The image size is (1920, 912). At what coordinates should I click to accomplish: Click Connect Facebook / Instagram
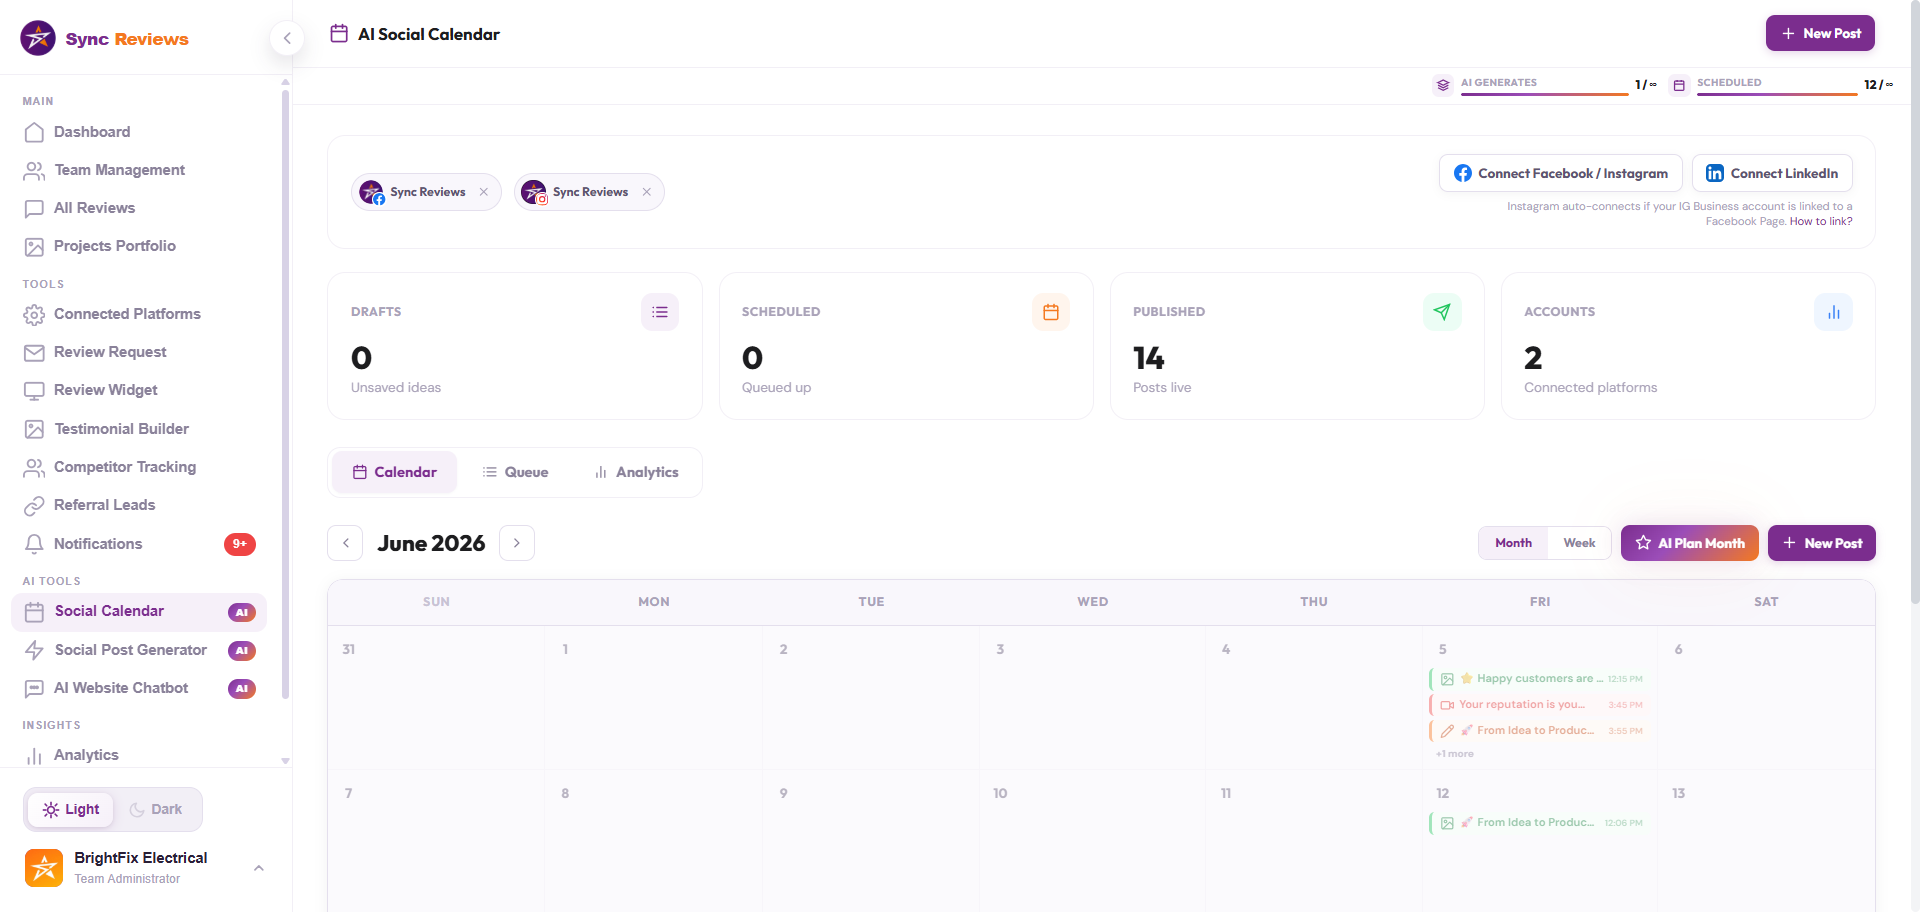(x=1560, y=173)
